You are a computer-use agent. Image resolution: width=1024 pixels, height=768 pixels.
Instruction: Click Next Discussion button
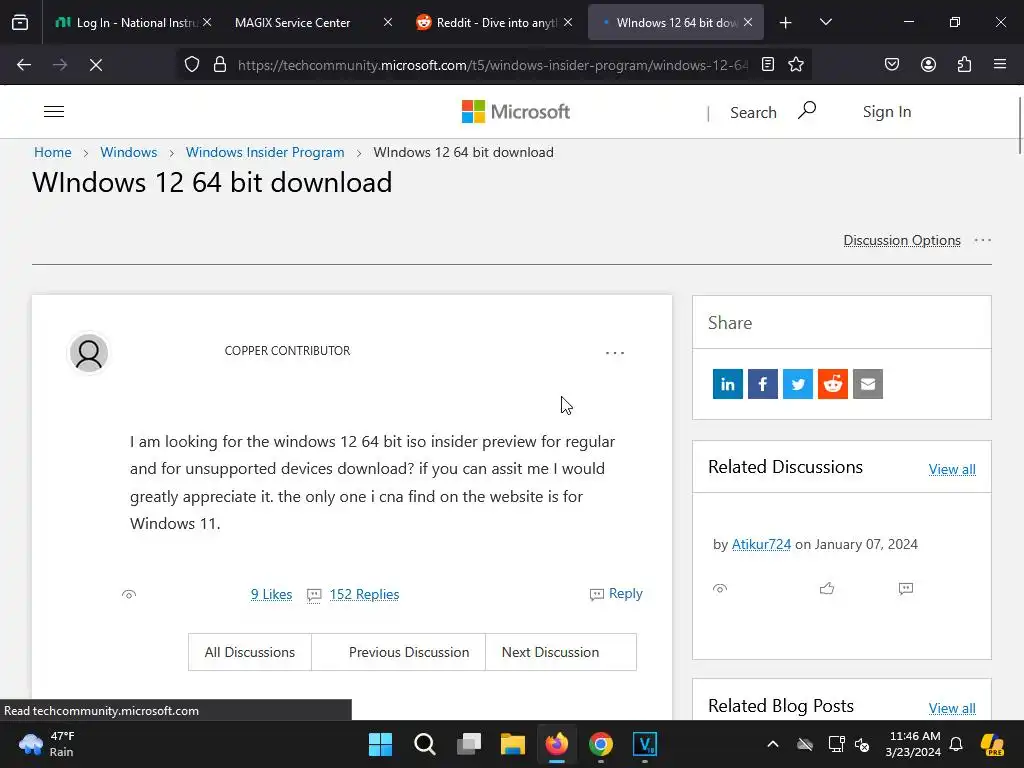(561, 652)
